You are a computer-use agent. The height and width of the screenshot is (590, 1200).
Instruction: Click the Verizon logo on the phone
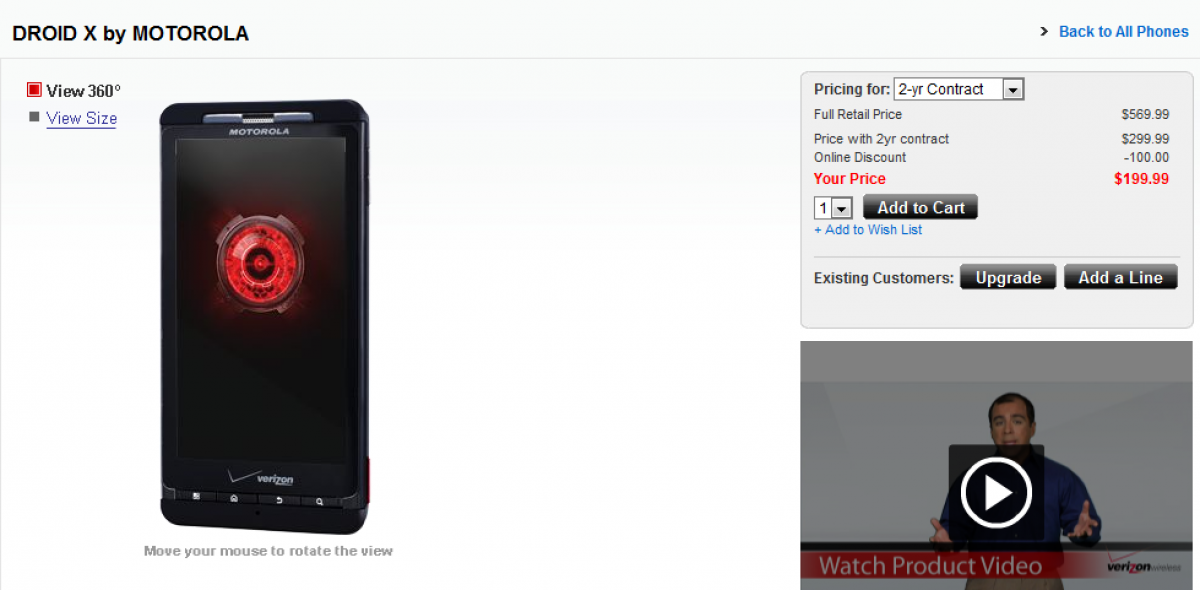tap(260, 477)
